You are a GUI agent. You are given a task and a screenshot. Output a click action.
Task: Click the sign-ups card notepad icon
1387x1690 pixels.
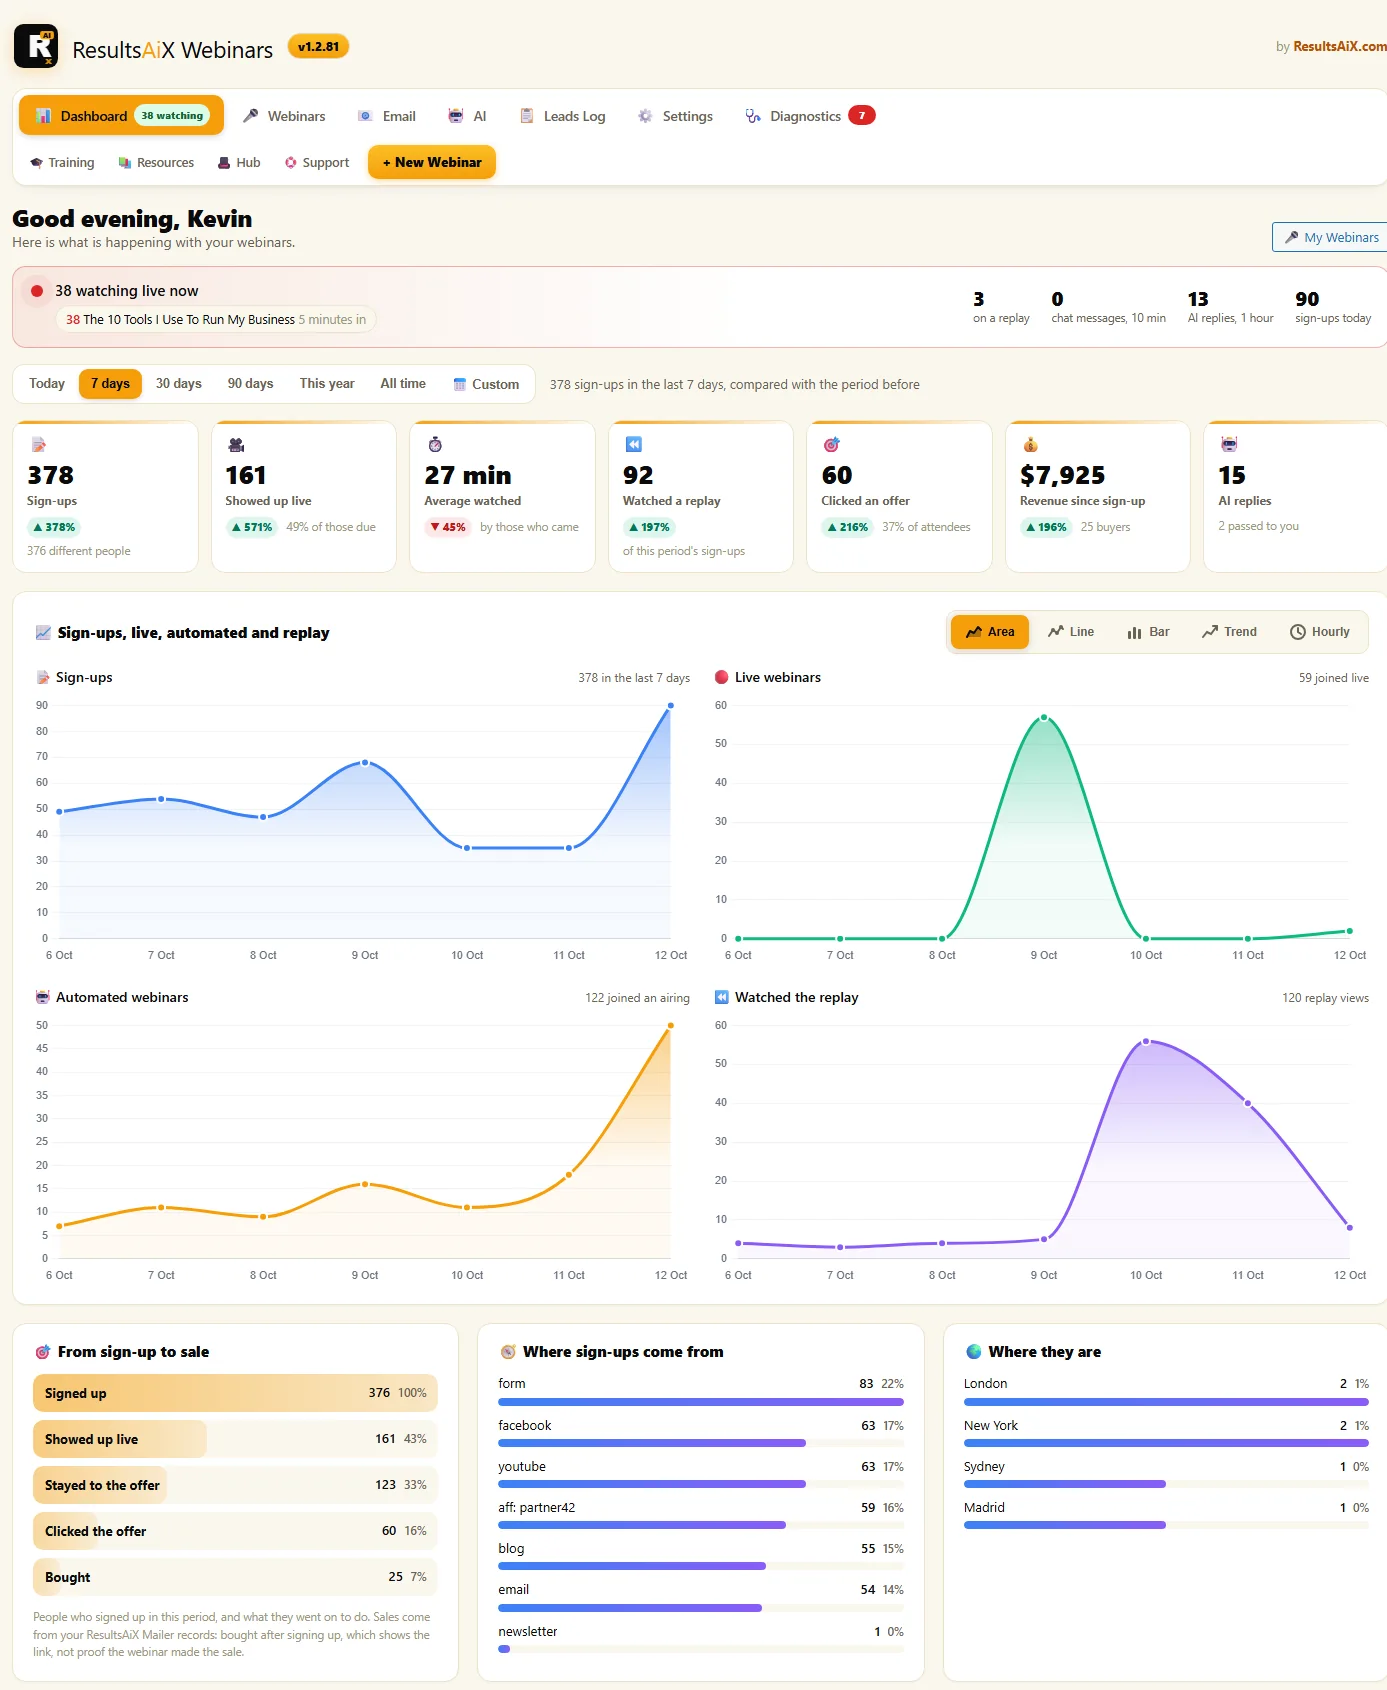(x=39, y=445)
